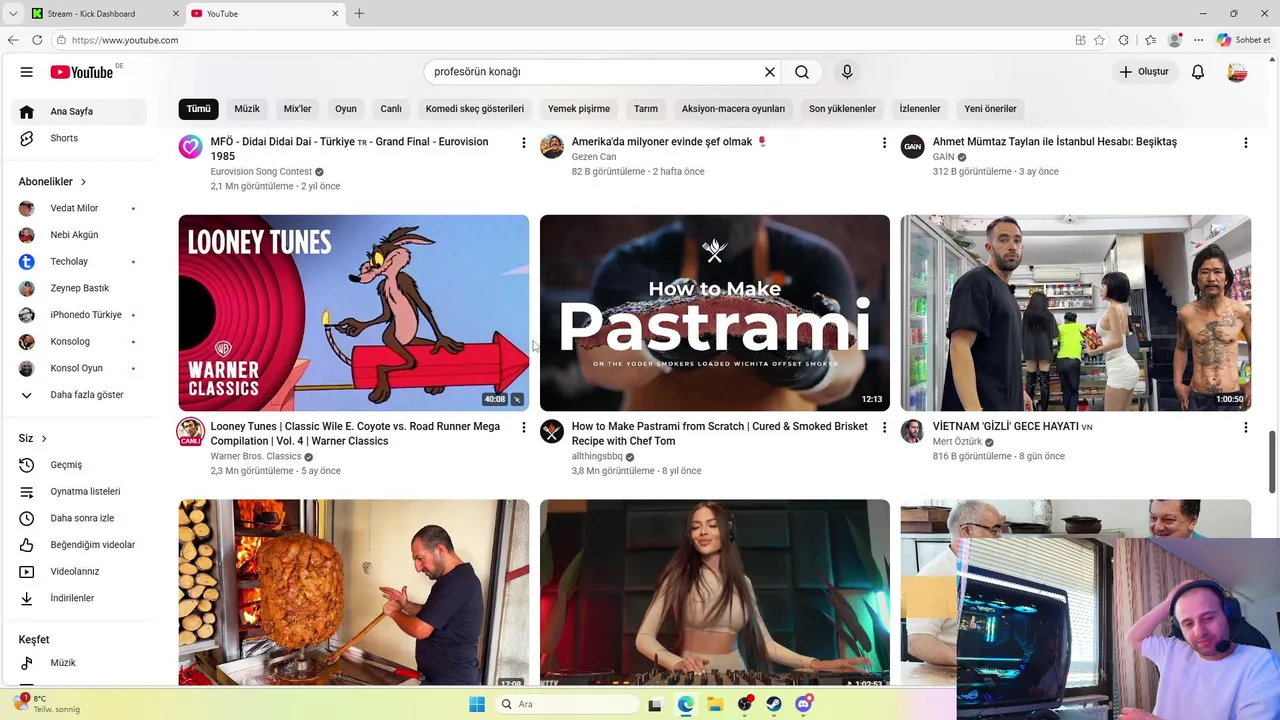Image resolution: width=1280 pixels, height=720 pixels.
Task: Open the account avatar menu
Action: [1237, 72]
